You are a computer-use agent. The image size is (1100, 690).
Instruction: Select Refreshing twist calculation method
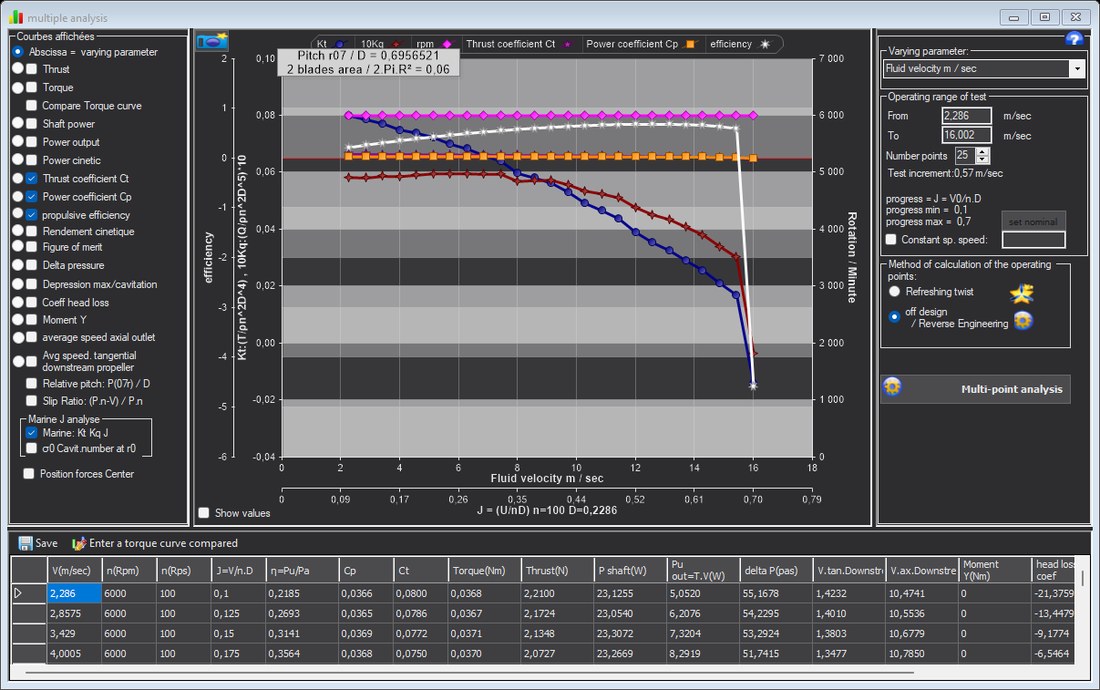[894, 291]
